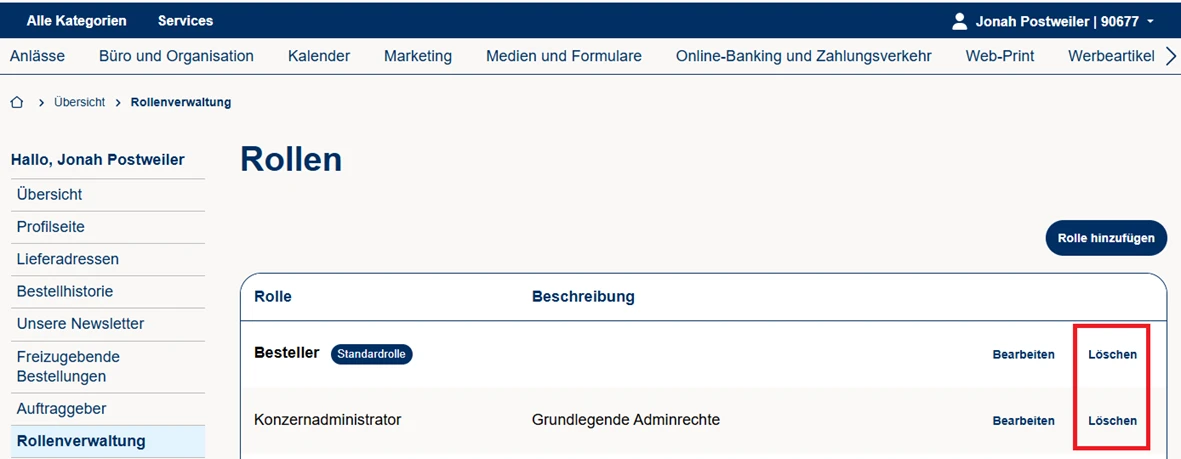Image resolution: width=1181 pixels, height=459 pixels.
Task: Open Freizugebende Bestellungen in the sidebar
Action: click(68, 366)
